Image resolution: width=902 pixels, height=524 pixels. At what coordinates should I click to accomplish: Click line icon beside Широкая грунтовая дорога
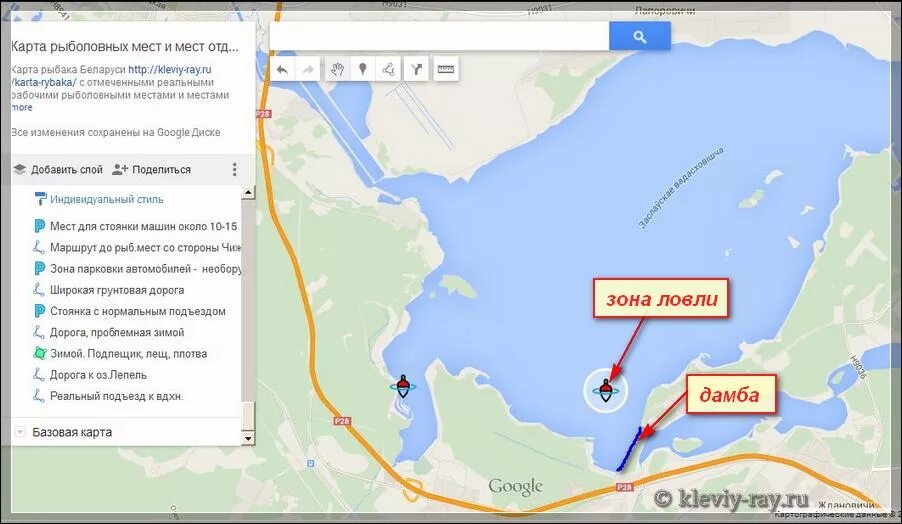coord(39,290)
